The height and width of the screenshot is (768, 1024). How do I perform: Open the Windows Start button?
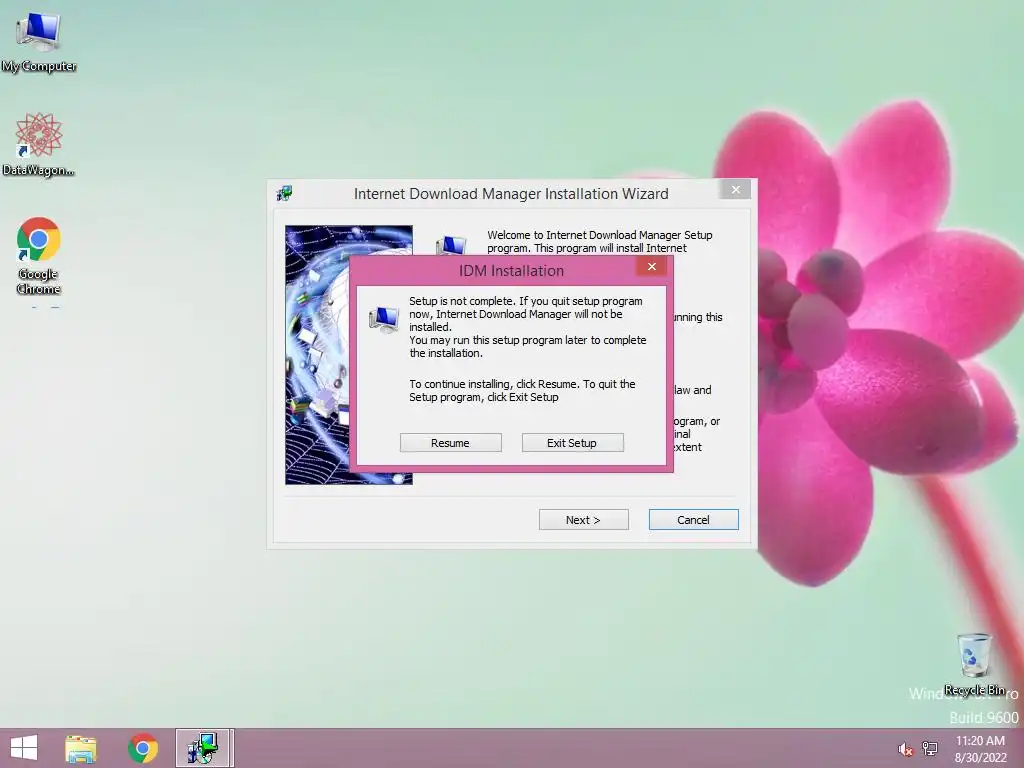(24, 748)
